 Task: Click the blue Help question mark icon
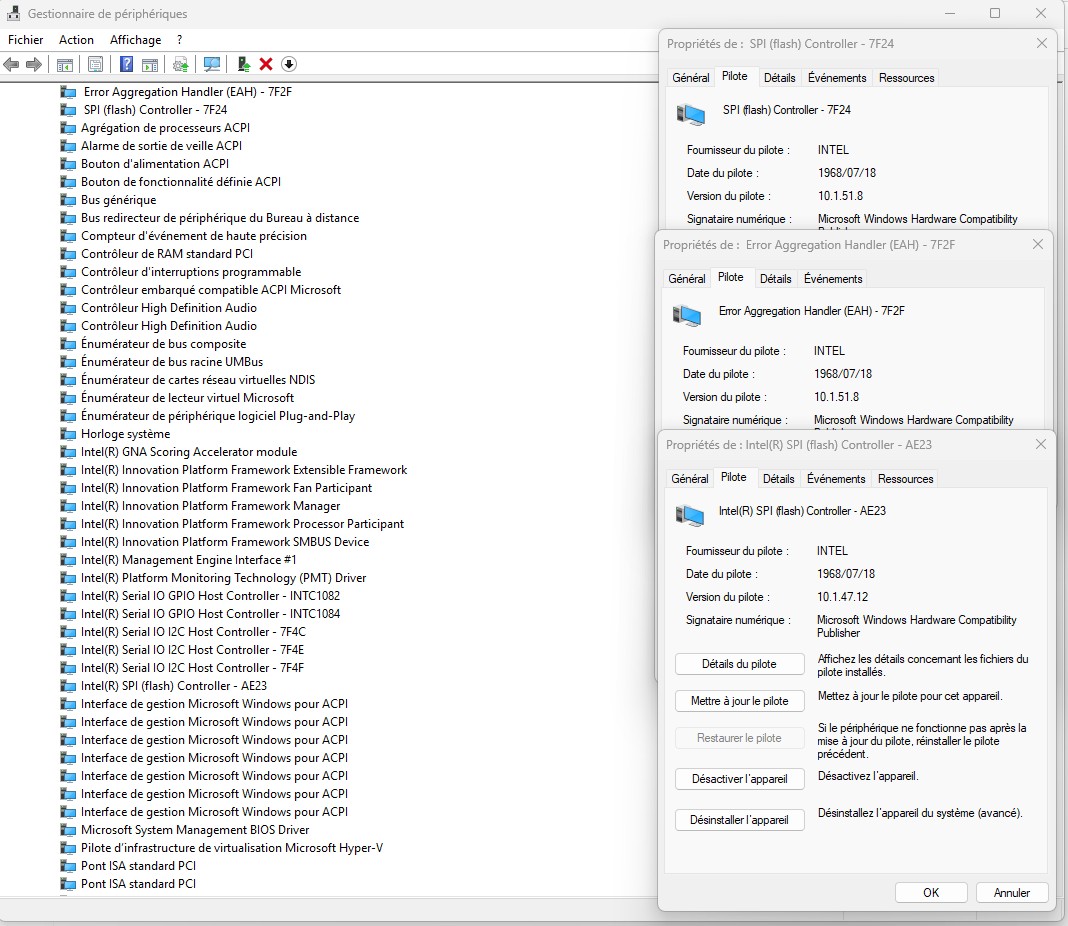(126, 64)
